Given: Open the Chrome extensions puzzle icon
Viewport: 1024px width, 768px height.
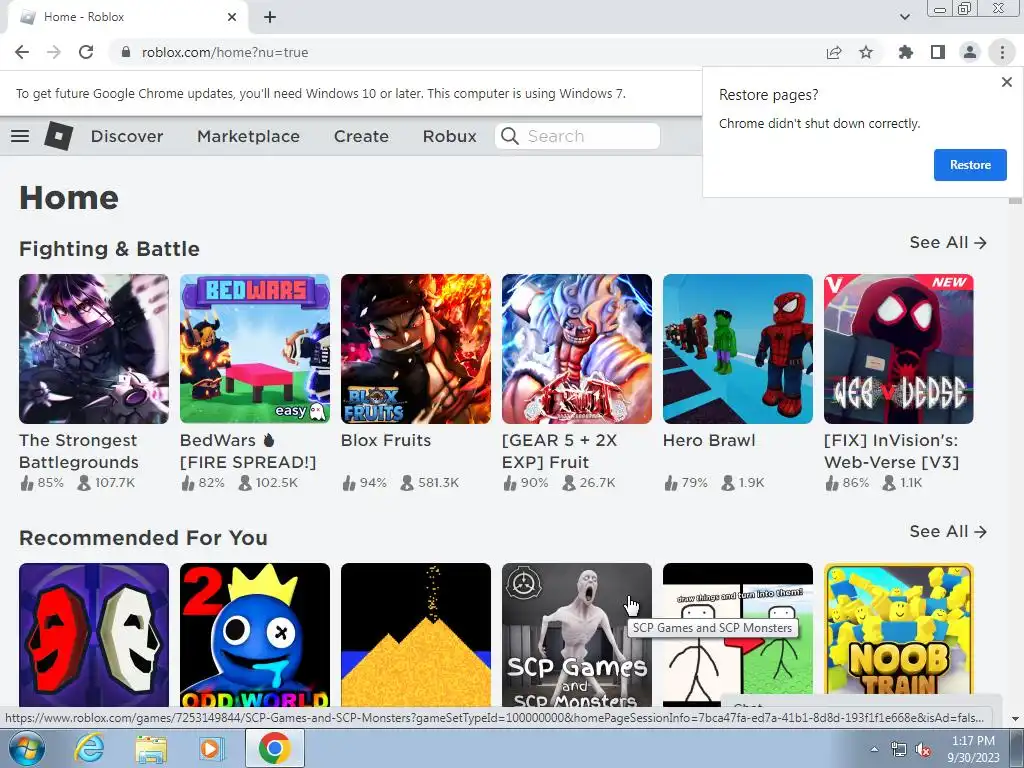Looking at the screenshot, I should (905, 52).
